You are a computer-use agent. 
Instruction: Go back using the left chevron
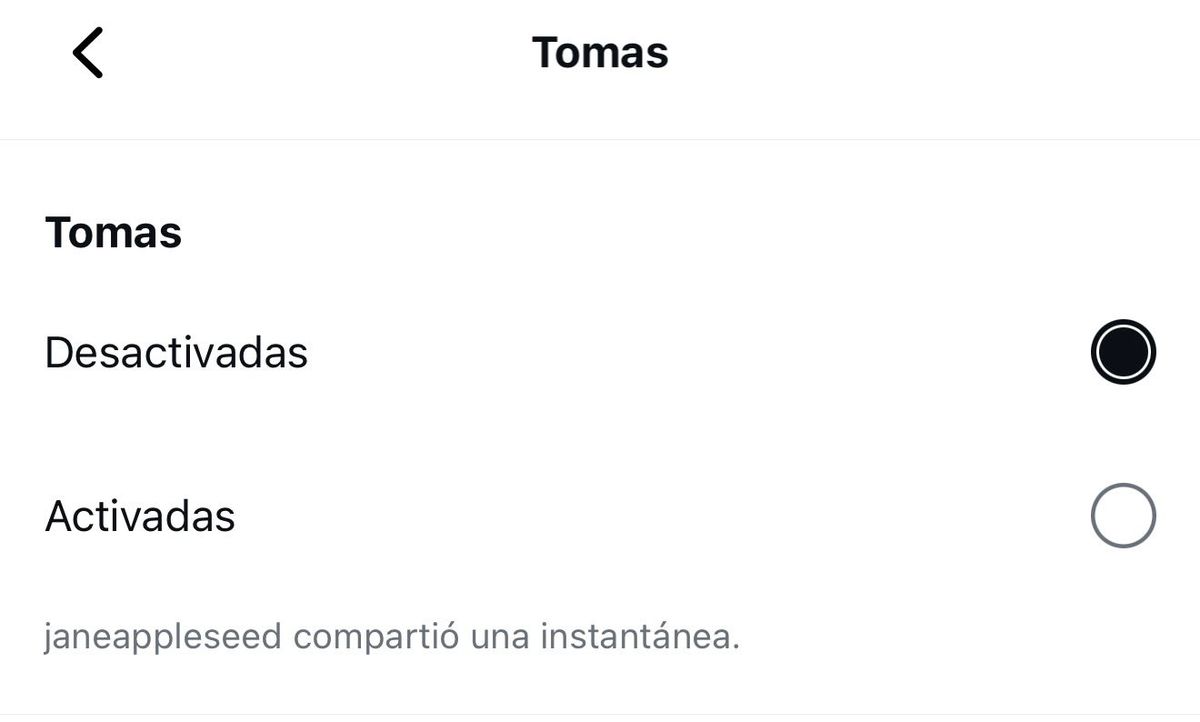[x=88, y=52]
